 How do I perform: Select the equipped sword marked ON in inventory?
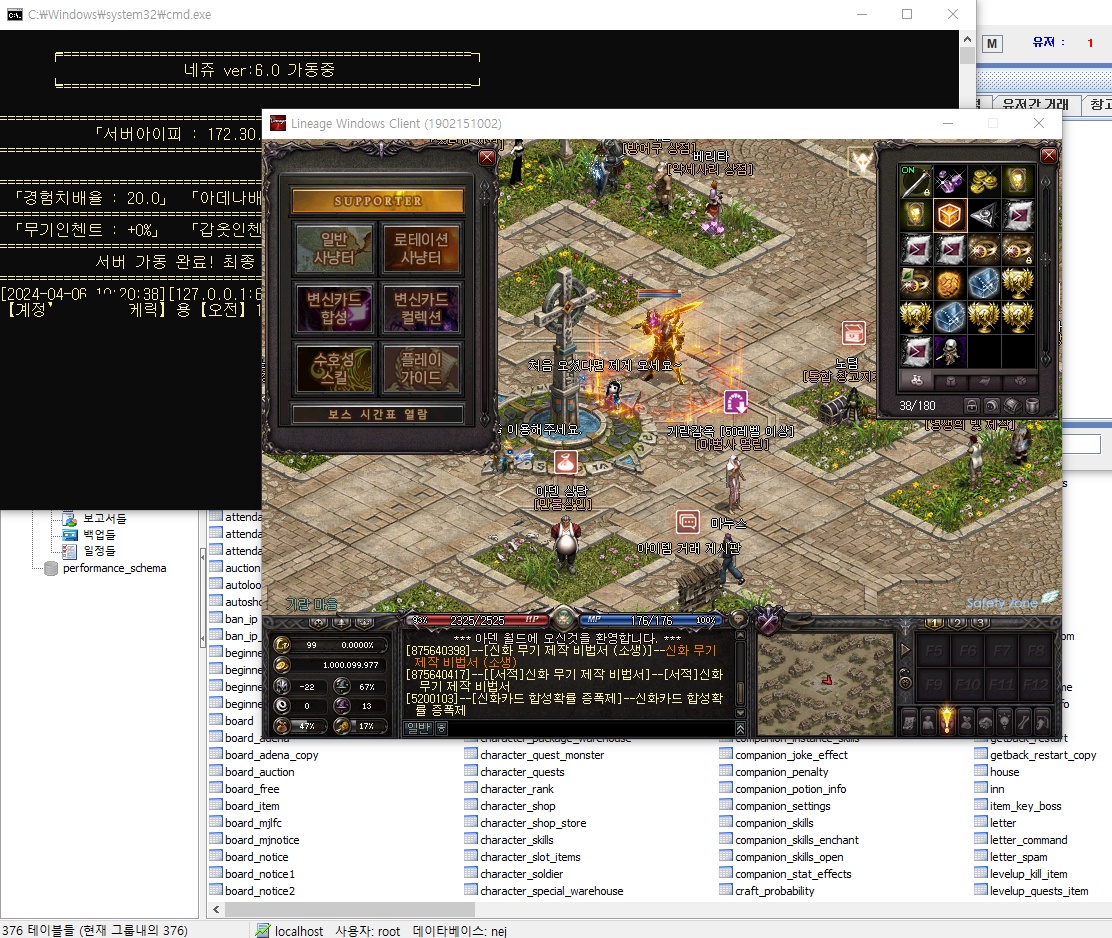click(915, 182)
